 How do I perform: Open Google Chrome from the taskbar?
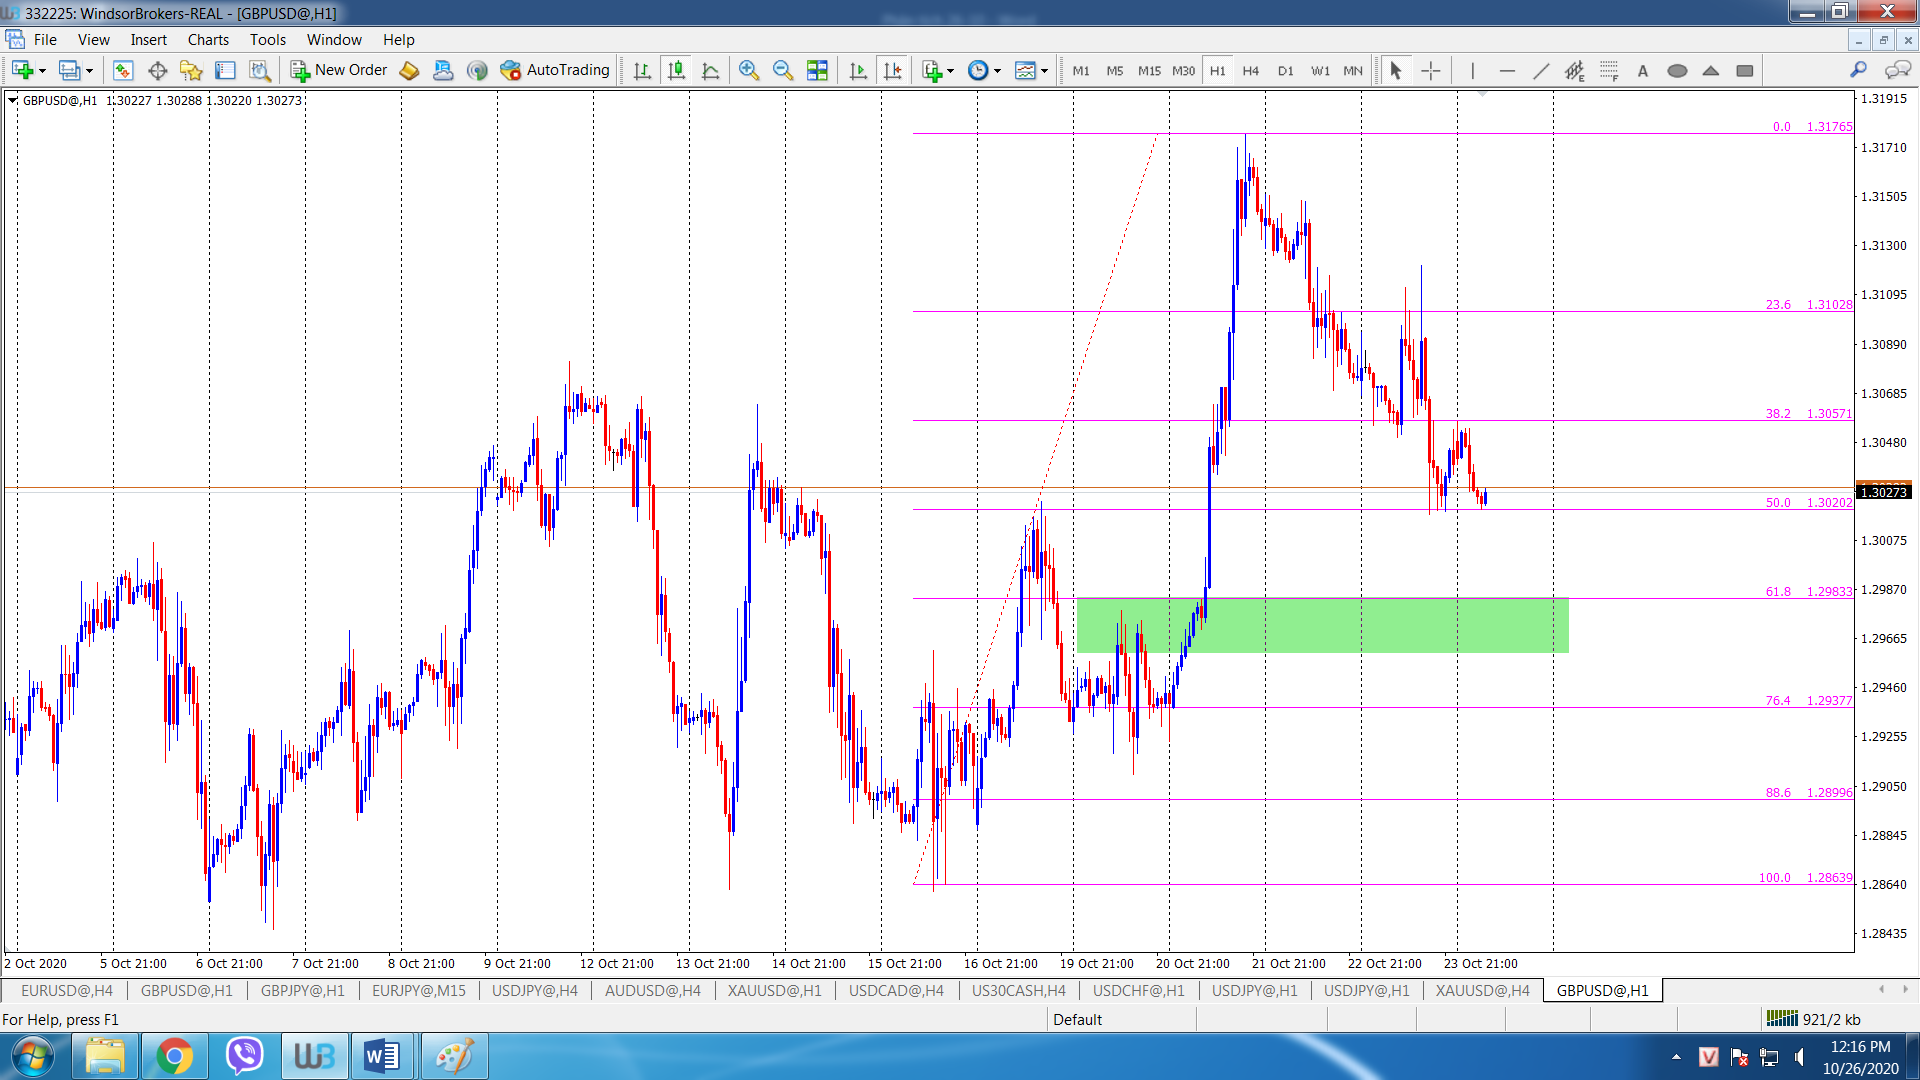tap(175, 1056)
